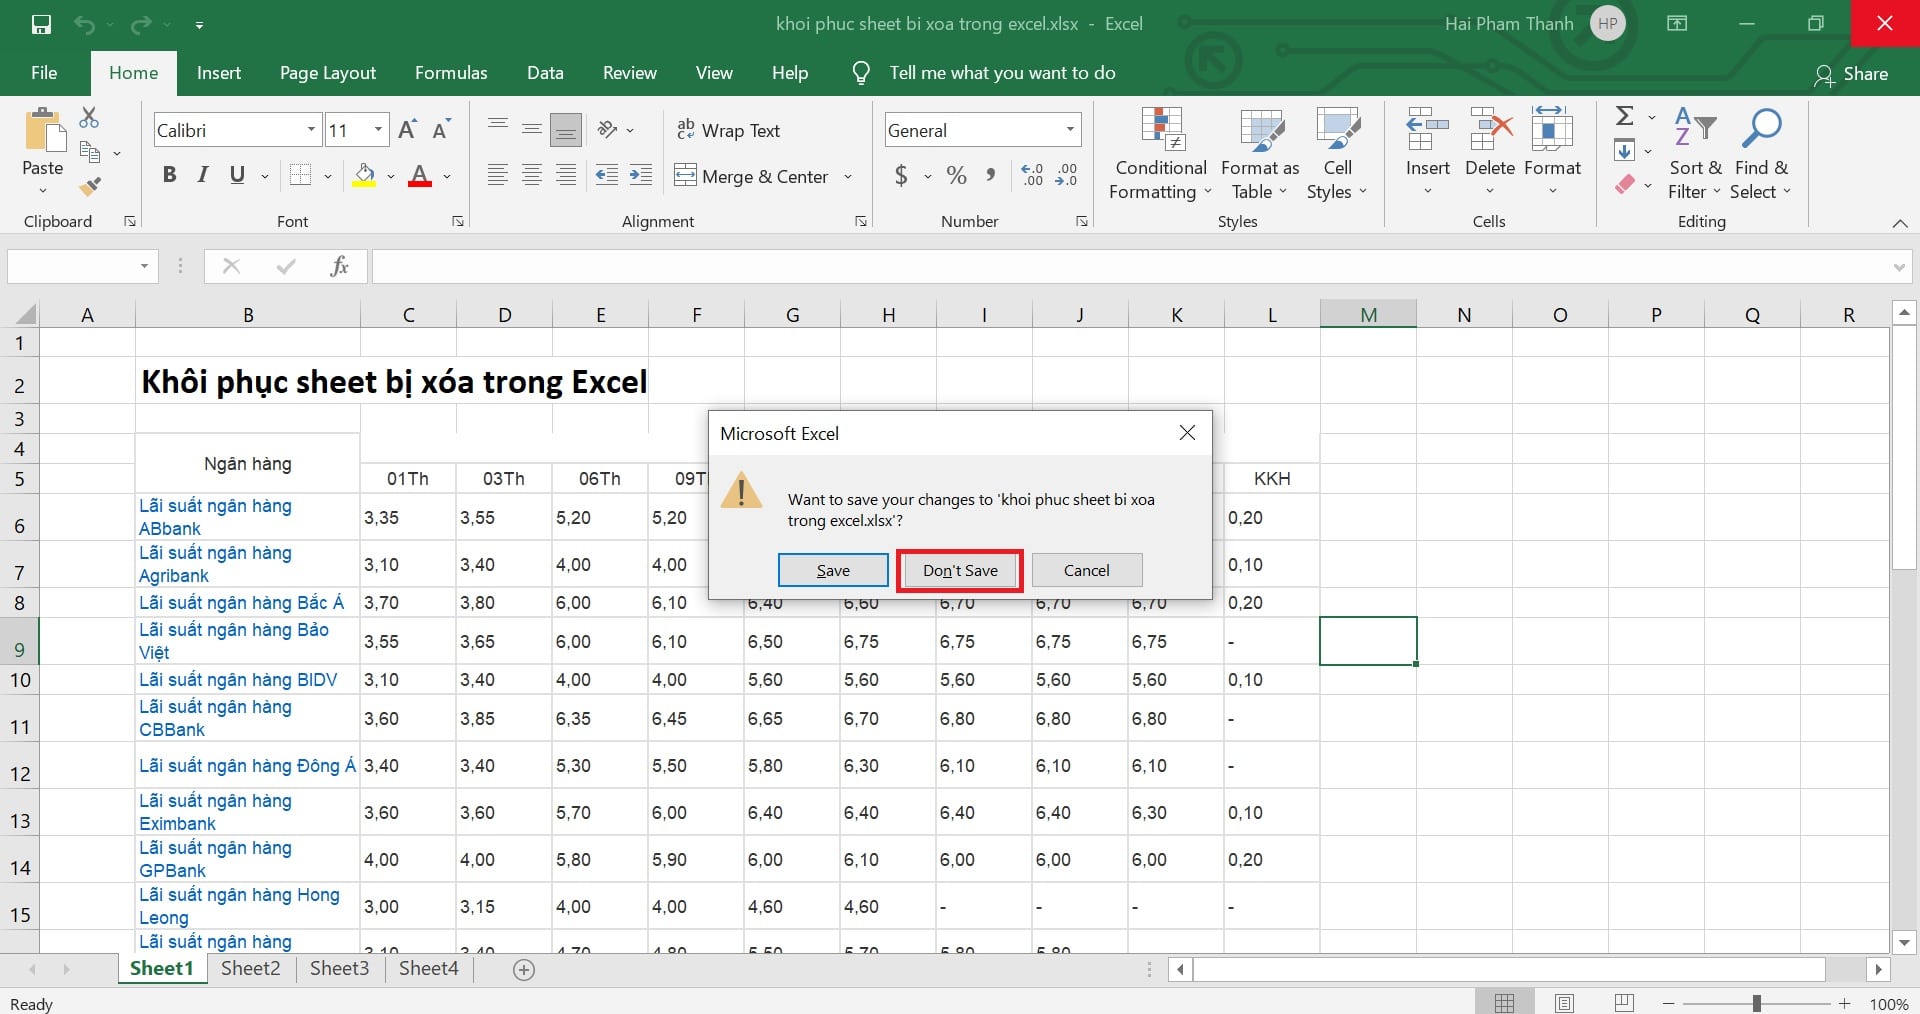Click the Accounting dollar format icon

point(901,176)
